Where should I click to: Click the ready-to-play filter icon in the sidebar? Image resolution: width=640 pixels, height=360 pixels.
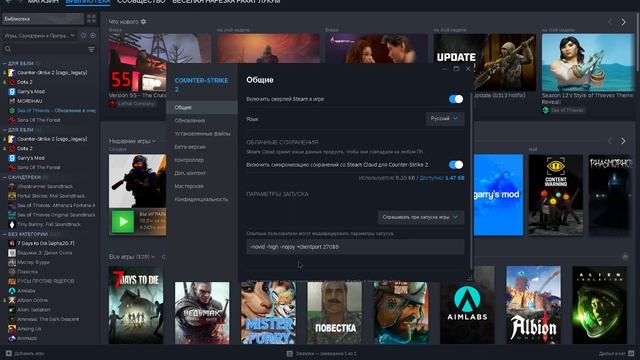point(93,36)
